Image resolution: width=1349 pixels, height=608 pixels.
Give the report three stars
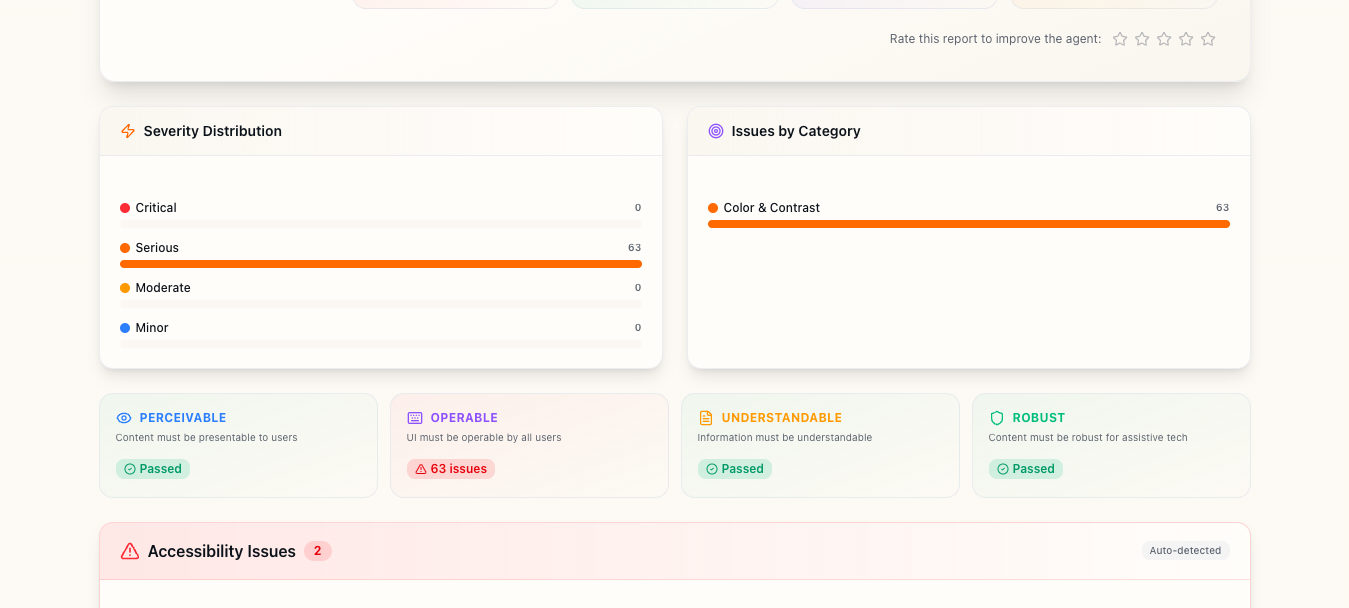(1164, 39)
